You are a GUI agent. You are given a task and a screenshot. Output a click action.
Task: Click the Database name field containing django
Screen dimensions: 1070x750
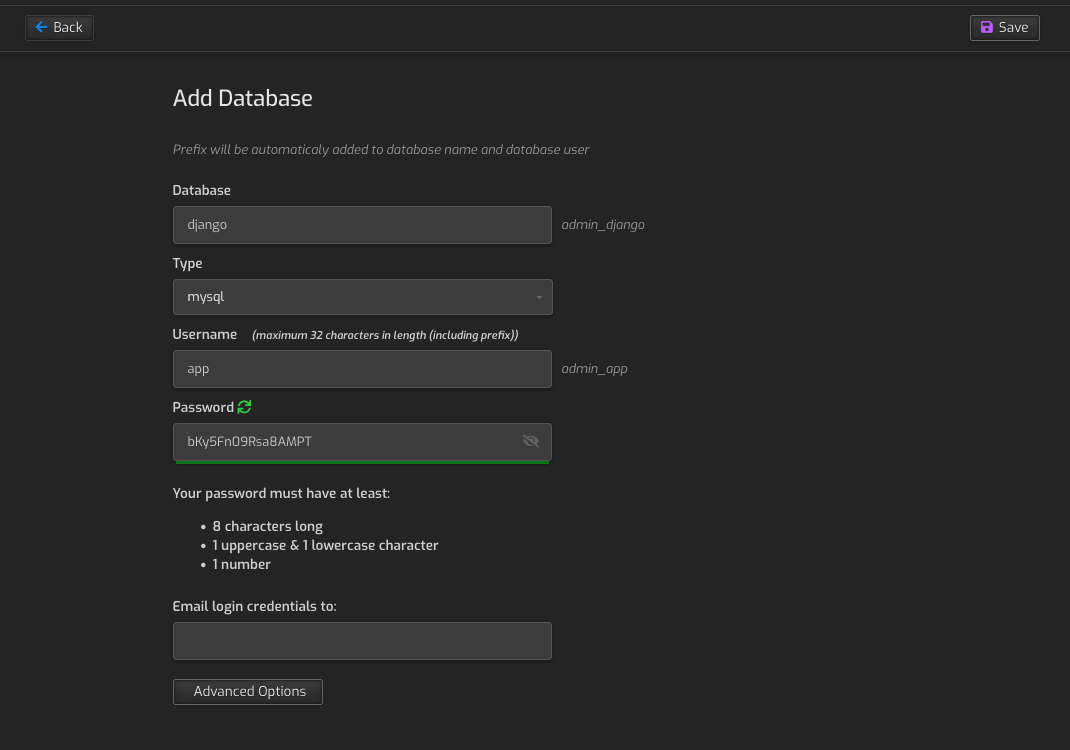(362, 225)
